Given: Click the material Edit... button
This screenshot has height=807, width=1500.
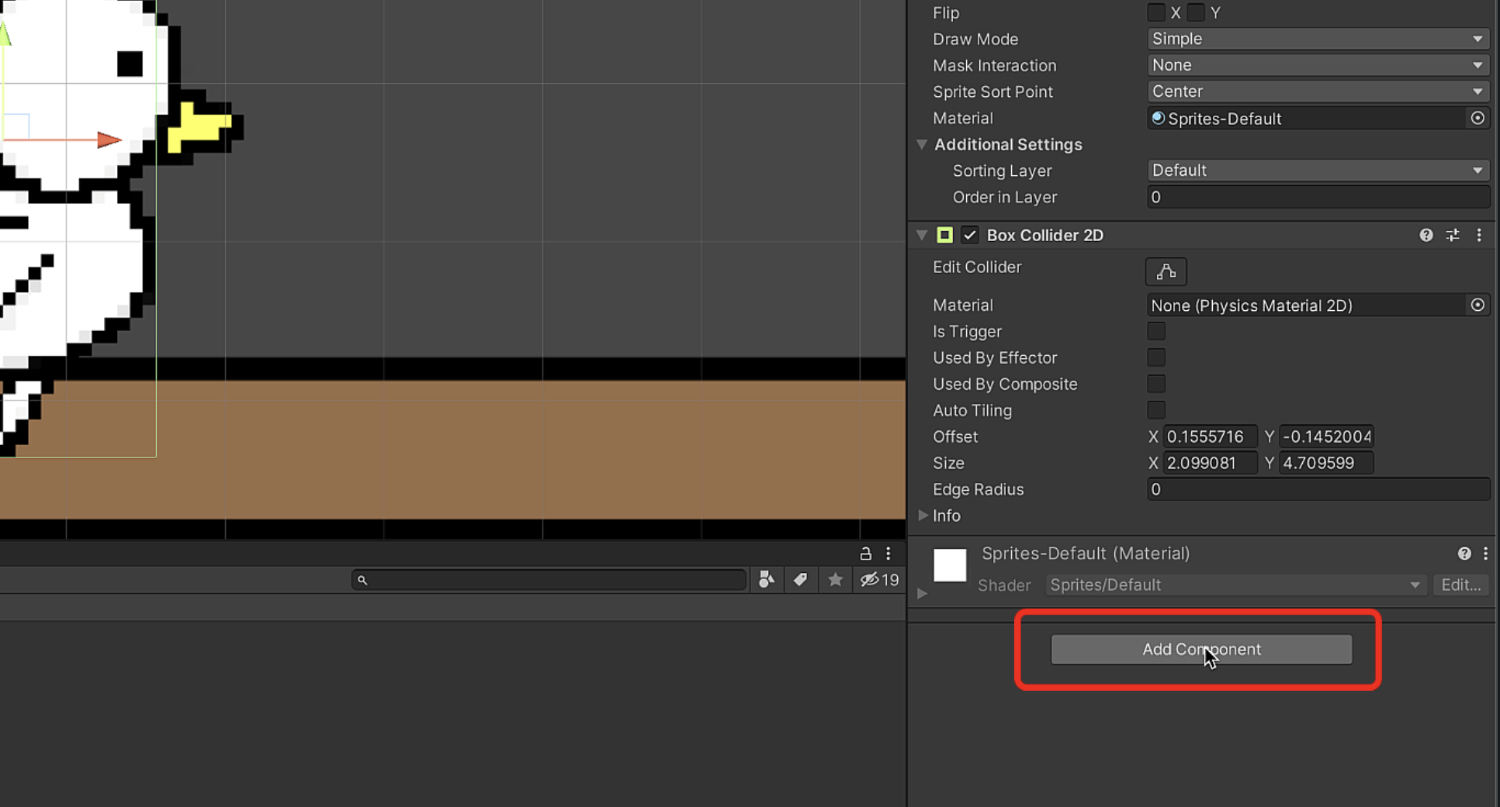Looking at the screenshot, I should pyautogui.click(x=1461, y=585).
